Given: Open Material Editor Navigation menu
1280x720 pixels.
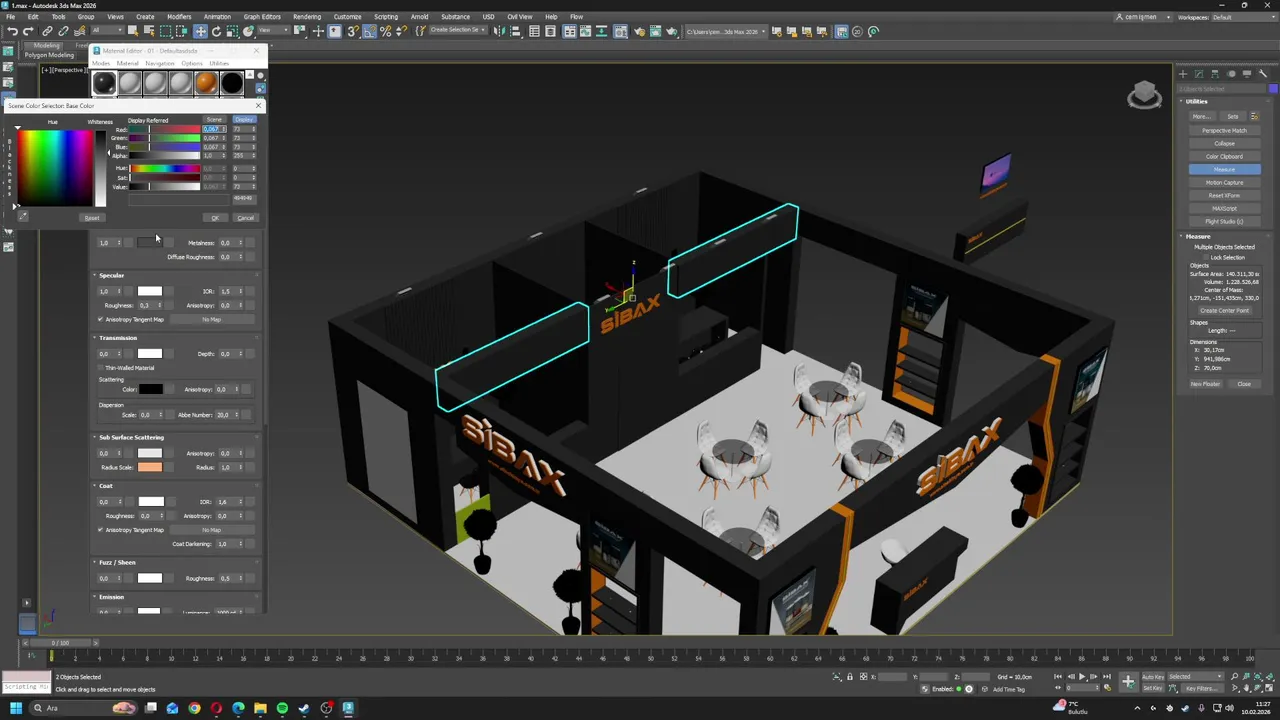Looking at the screenshot, I should (159, 63).
